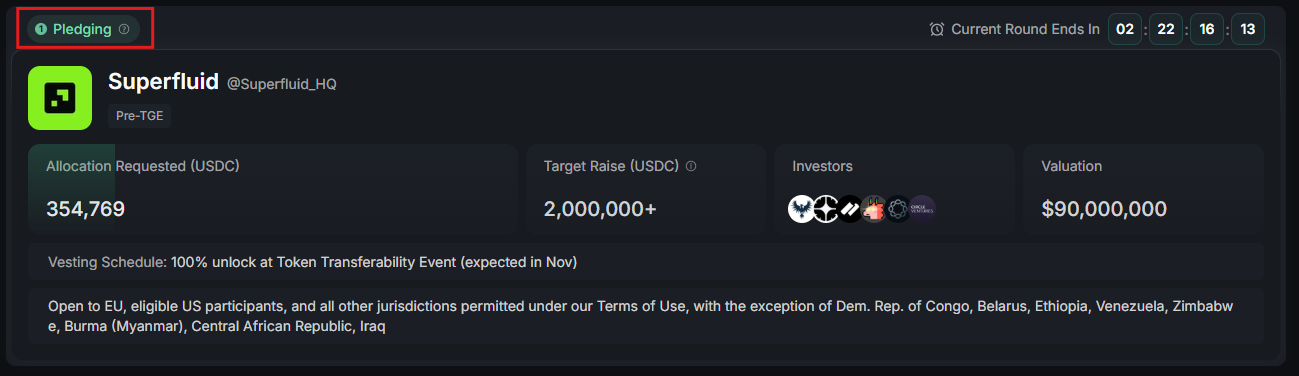
Task: Click the countdown hours box showing 22
Action: tap(1166, 29)
